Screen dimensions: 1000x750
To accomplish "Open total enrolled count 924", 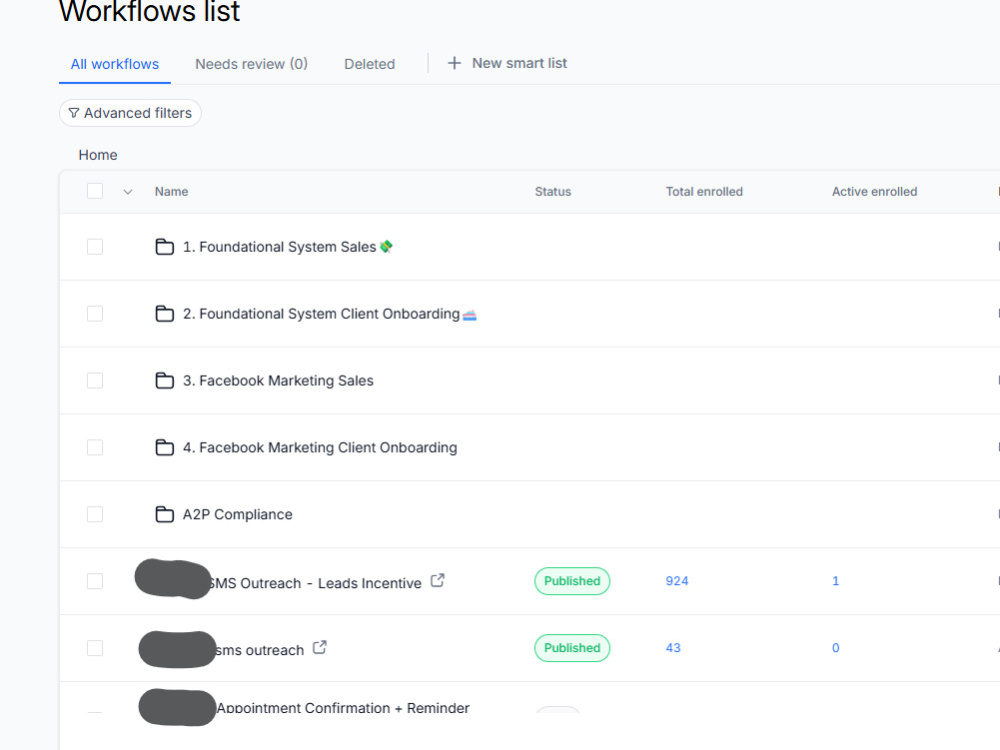I will tap(677, 581).
